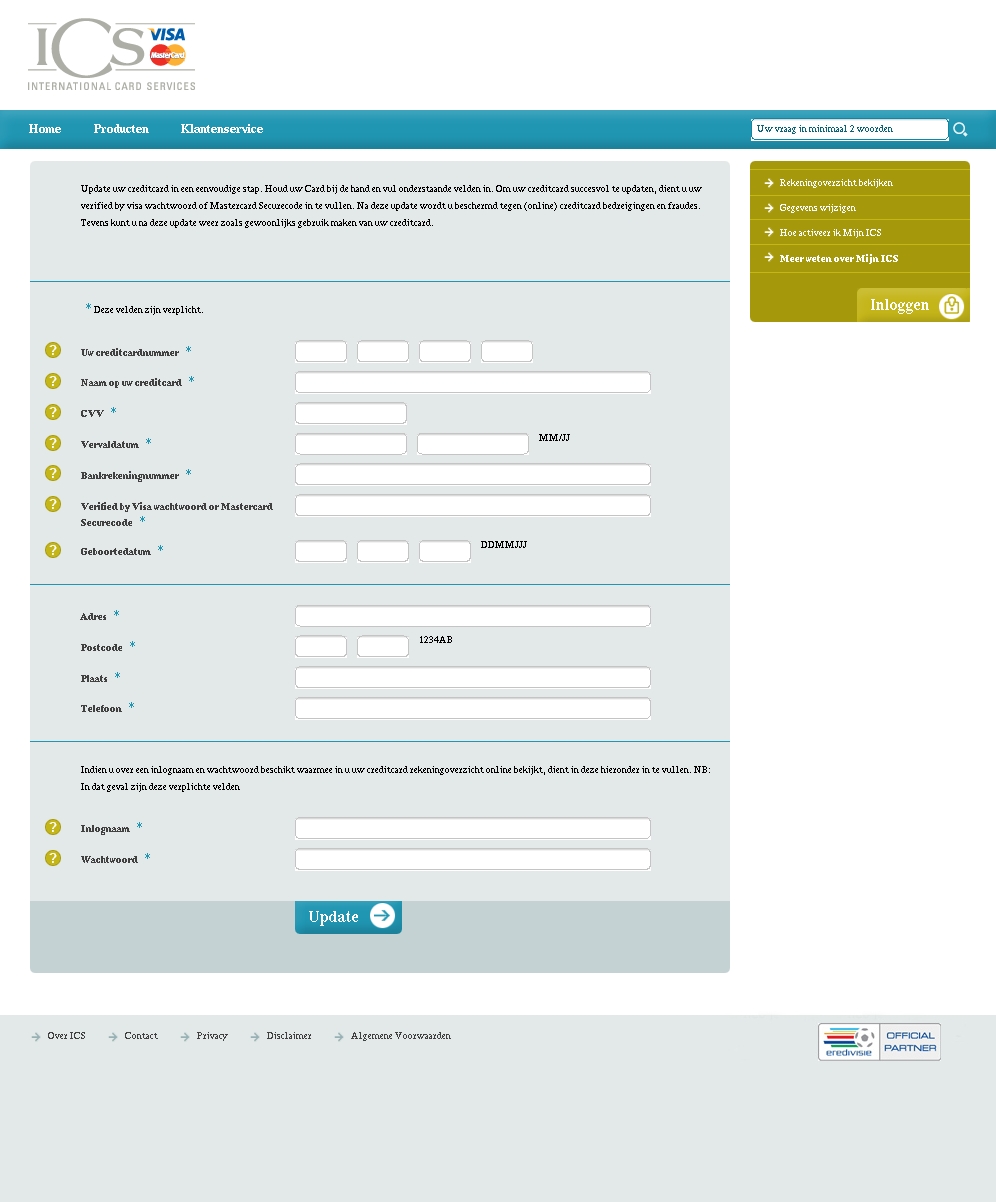Screen dimensions: 996x1202
Task: Focus Verified by Visa wachtwoord field
Action: coord(473,505)
